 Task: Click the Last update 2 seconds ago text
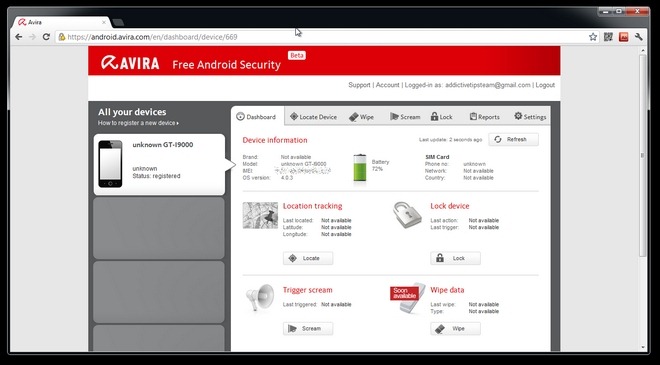coord(450,140)
